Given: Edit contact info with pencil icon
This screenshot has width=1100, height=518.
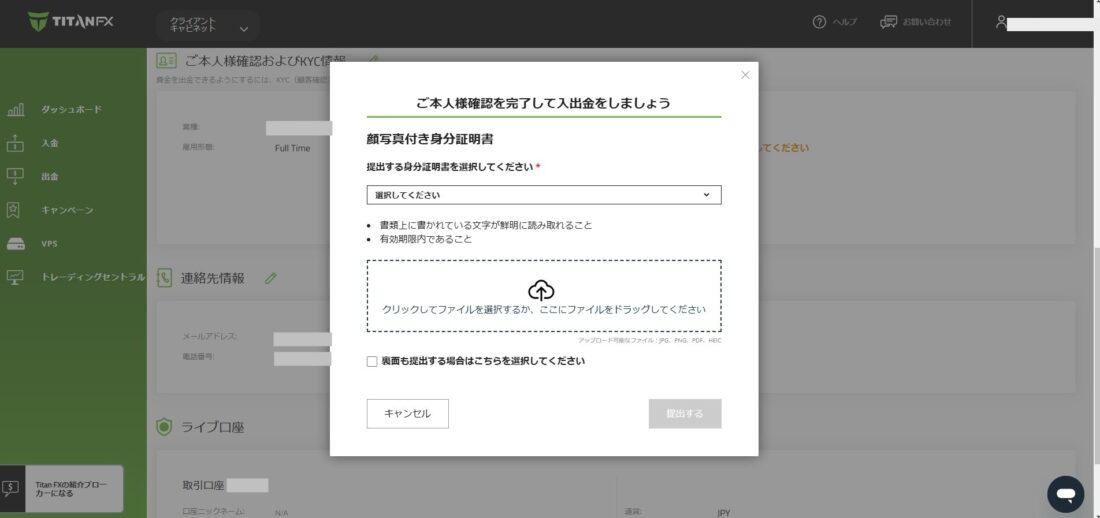Looking at the screenshot, I should [x=271, y=278].
